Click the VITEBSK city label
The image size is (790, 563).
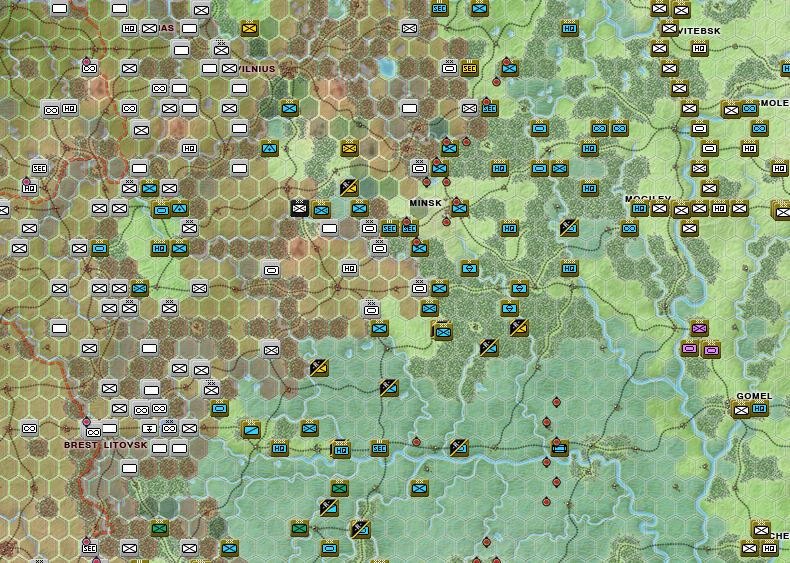[x=699, y=31]
